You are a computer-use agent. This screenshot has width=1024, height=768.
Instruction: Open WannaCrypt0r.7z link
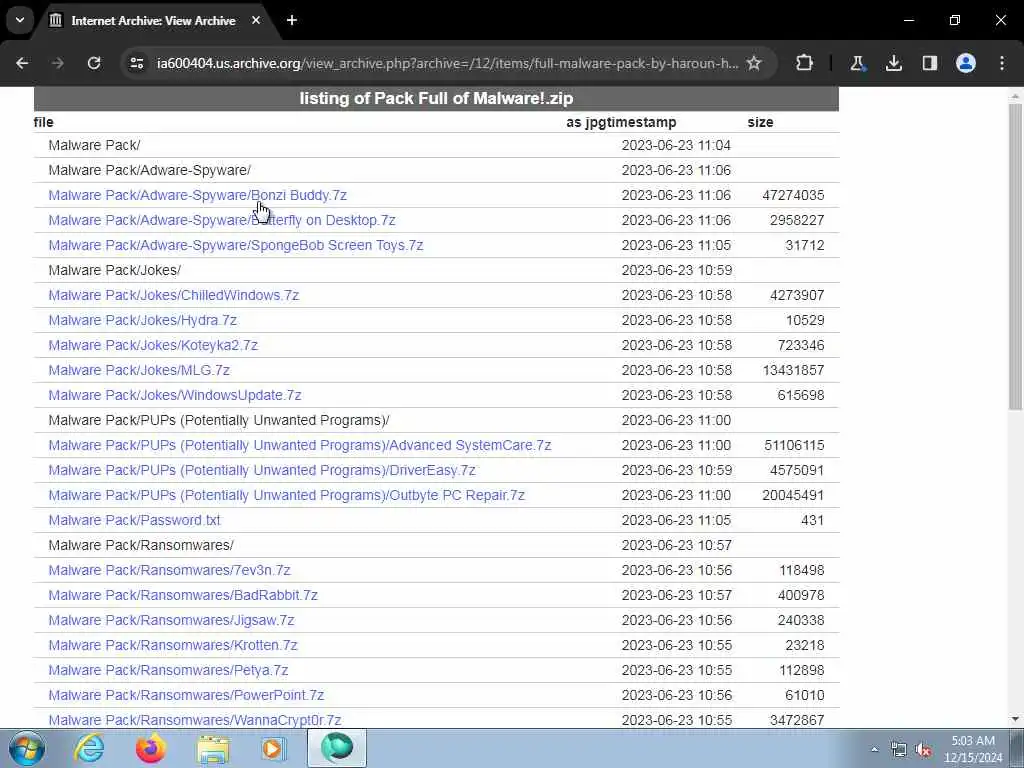click(195, 720)
